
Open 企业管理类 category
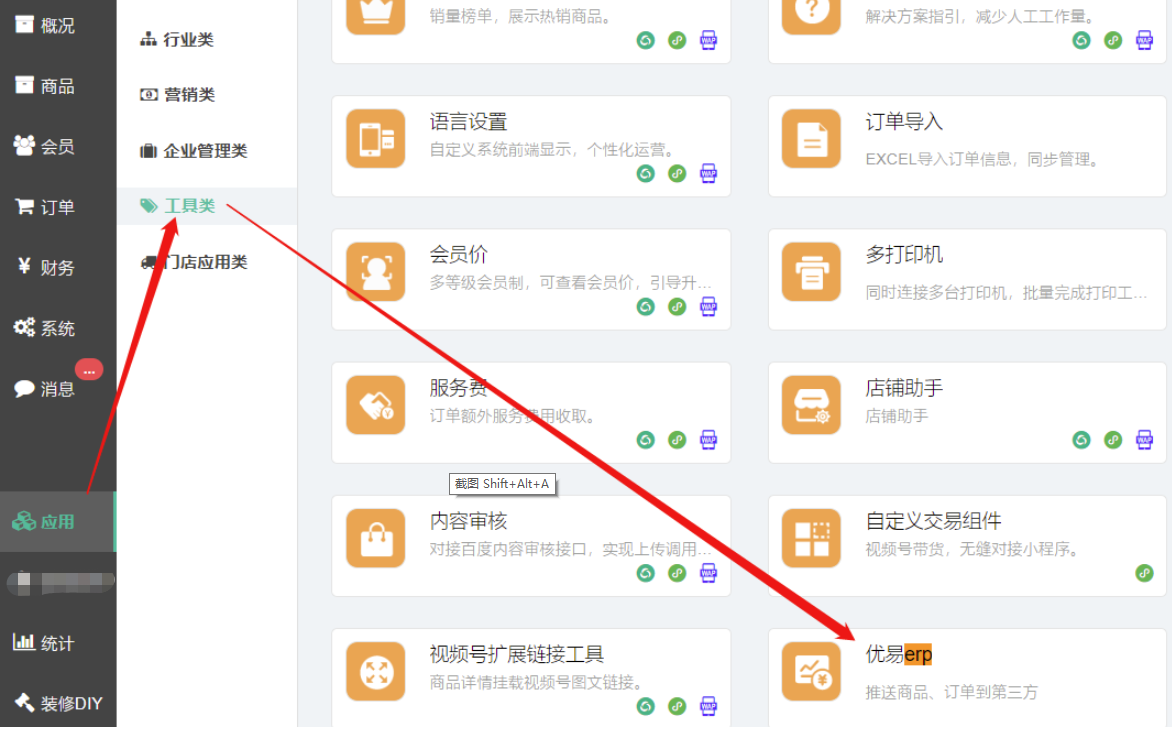point(204,151)
